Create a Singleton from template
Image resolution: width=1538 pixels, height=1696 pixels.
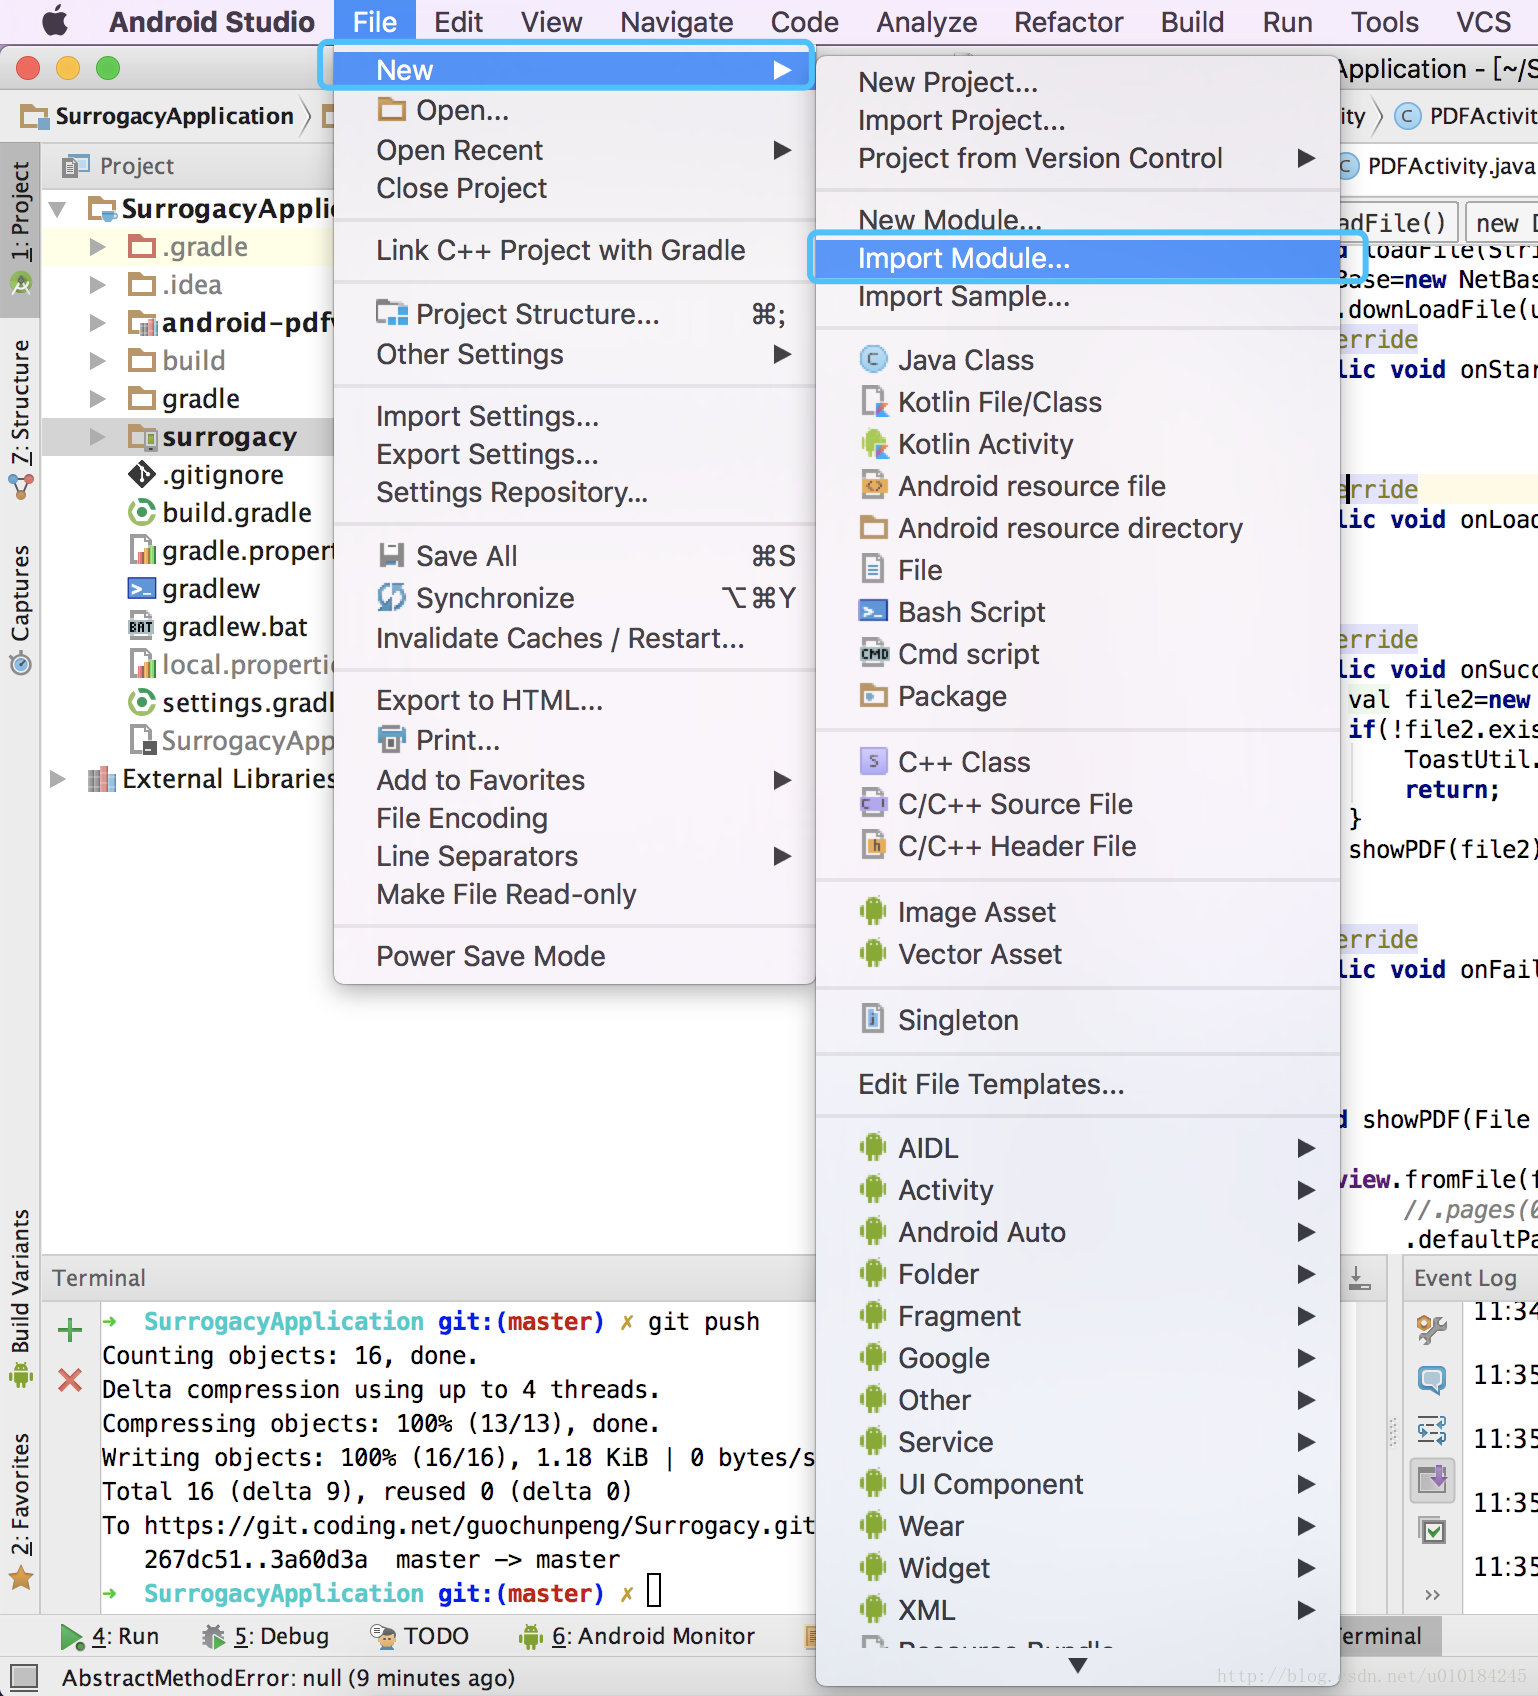[x=1078, y=1020]
